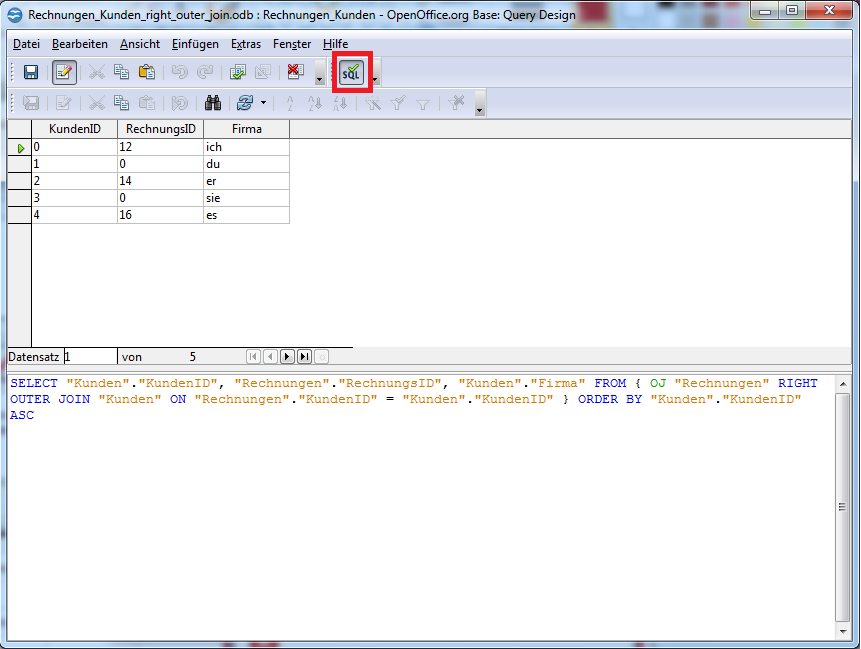
Task: Click the RechnungsID cell "16"
Action: 160,215
